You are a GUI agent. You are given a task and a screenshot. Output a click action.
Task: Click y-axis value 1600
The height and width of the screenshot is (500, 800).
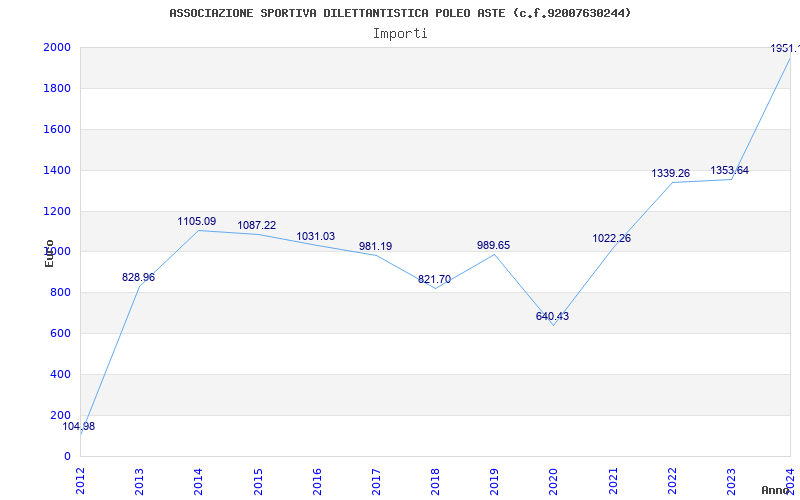pos(57,129)
